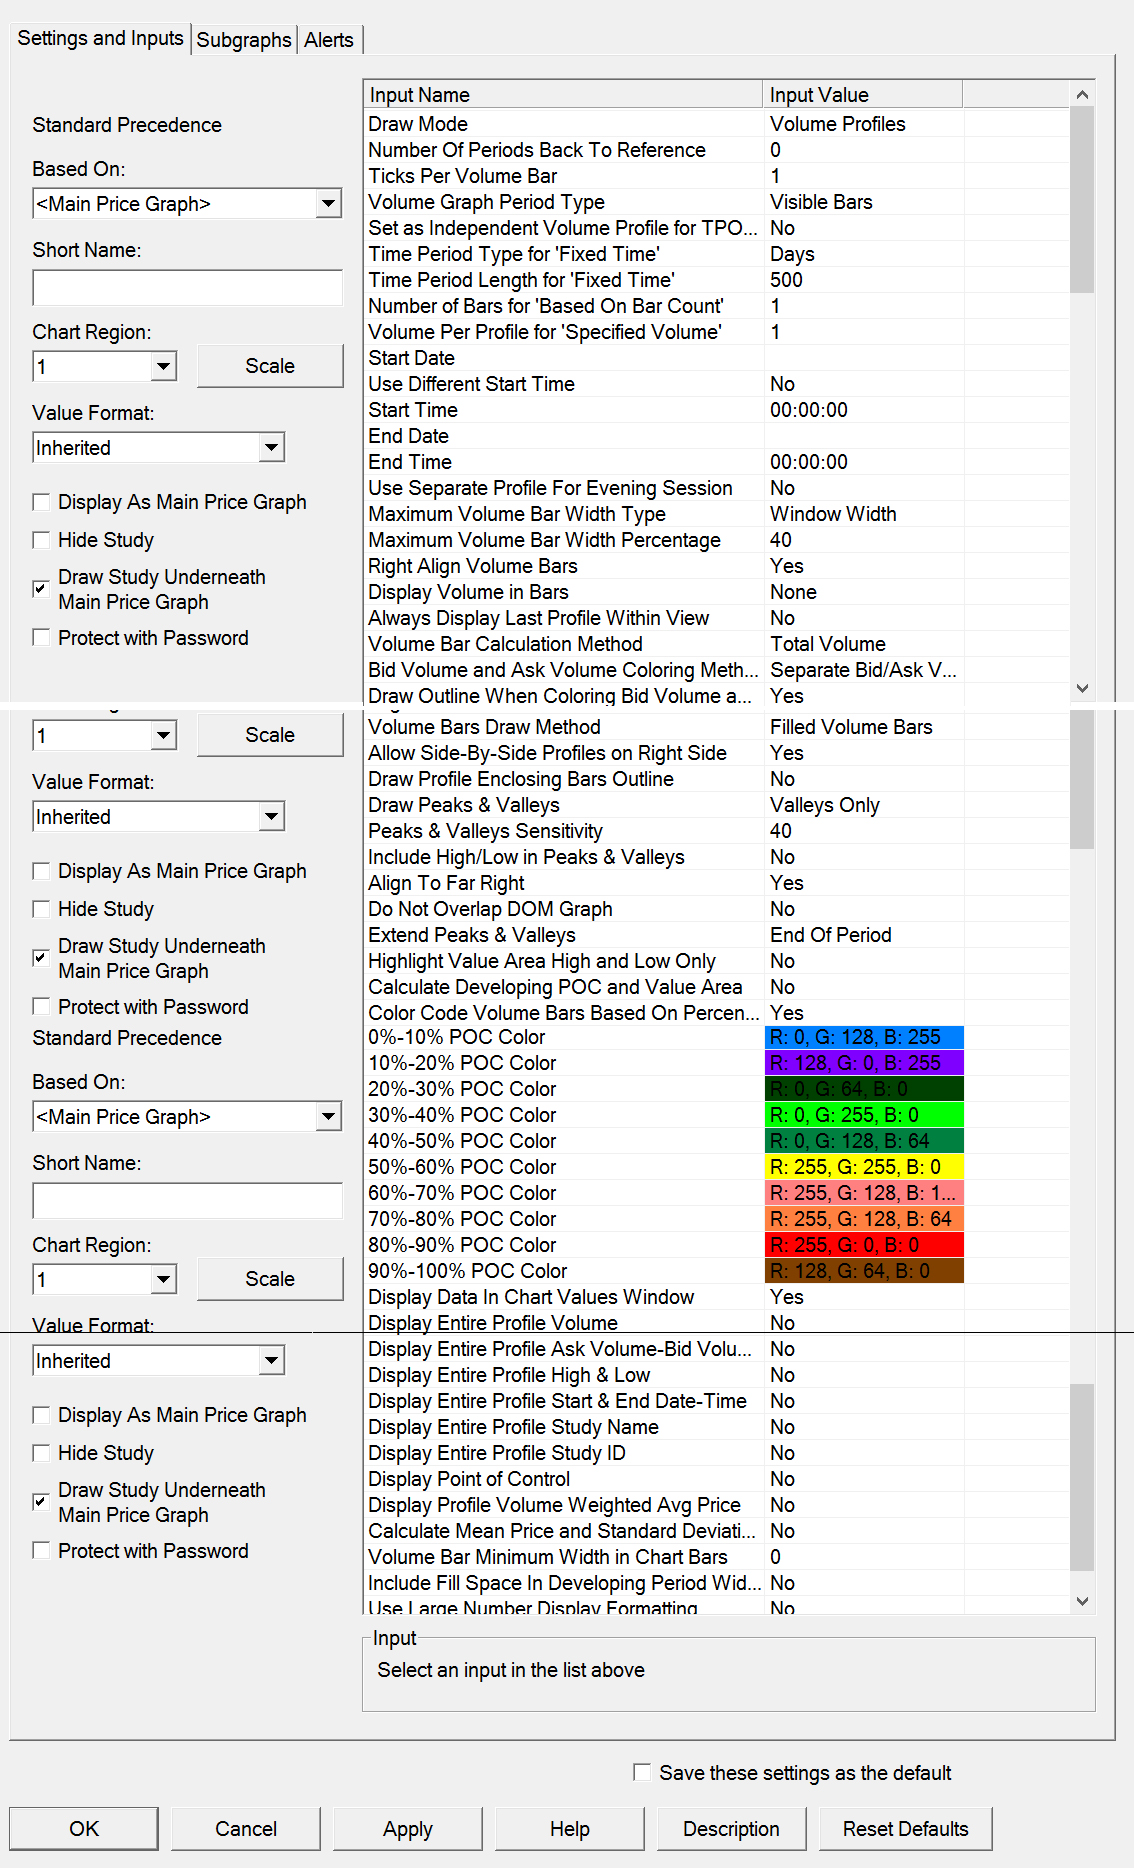Select the Display Point of Control row
The image size is (1134, 1872).
[x=716, y=1479]
